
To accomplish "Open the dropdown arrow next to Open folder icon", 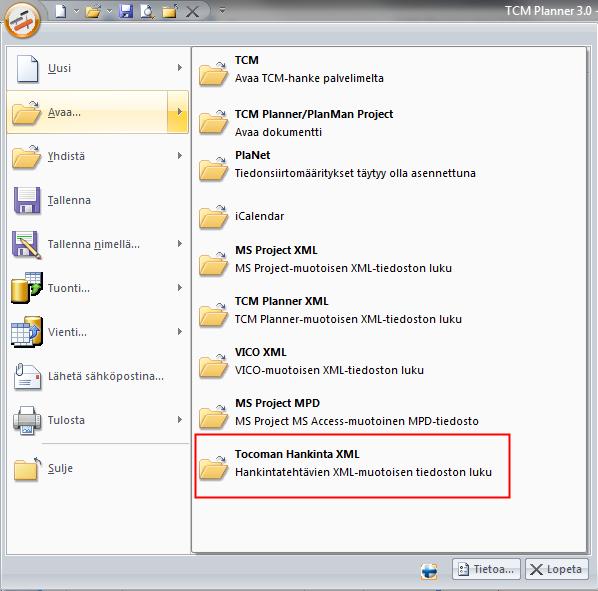I will point(109,11).
